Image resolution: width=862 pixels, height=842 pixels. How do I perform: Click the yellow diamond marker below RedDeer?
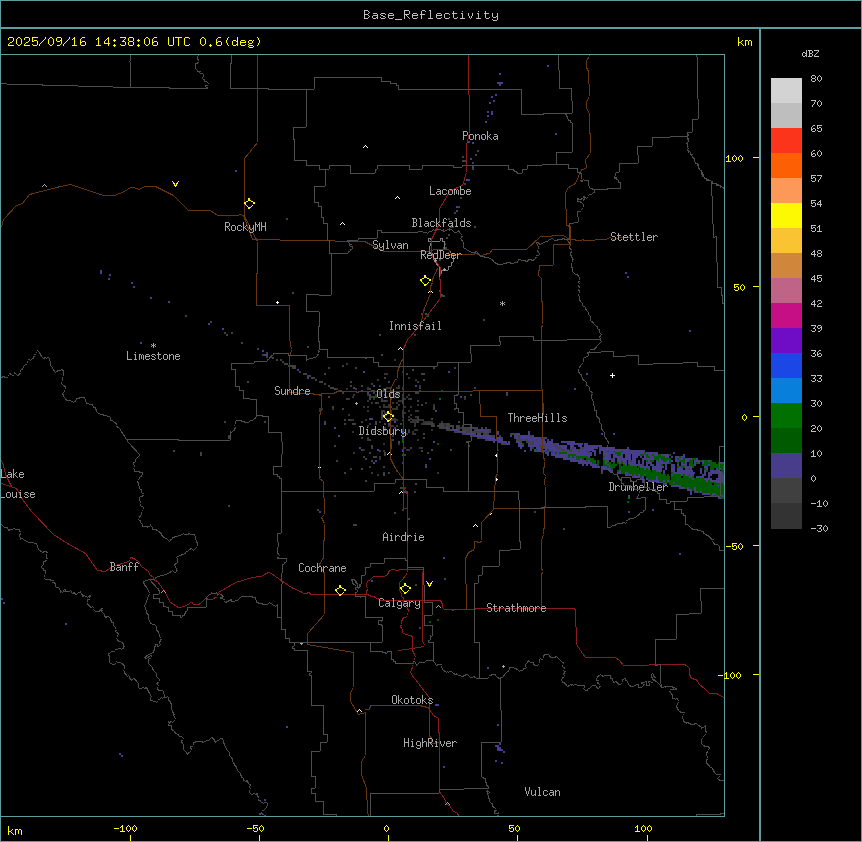[x=426, y=281]
